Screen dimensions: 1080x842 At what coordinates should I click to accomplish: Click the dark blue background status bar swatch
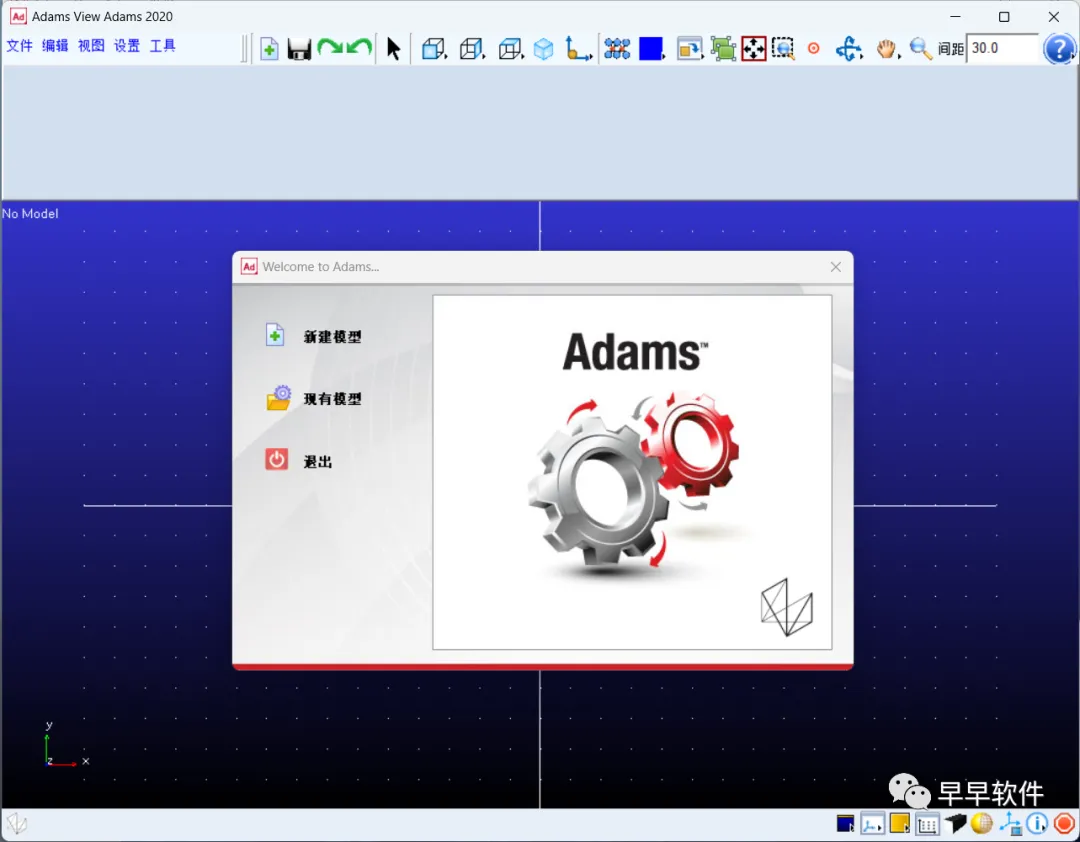click(845, 823)
